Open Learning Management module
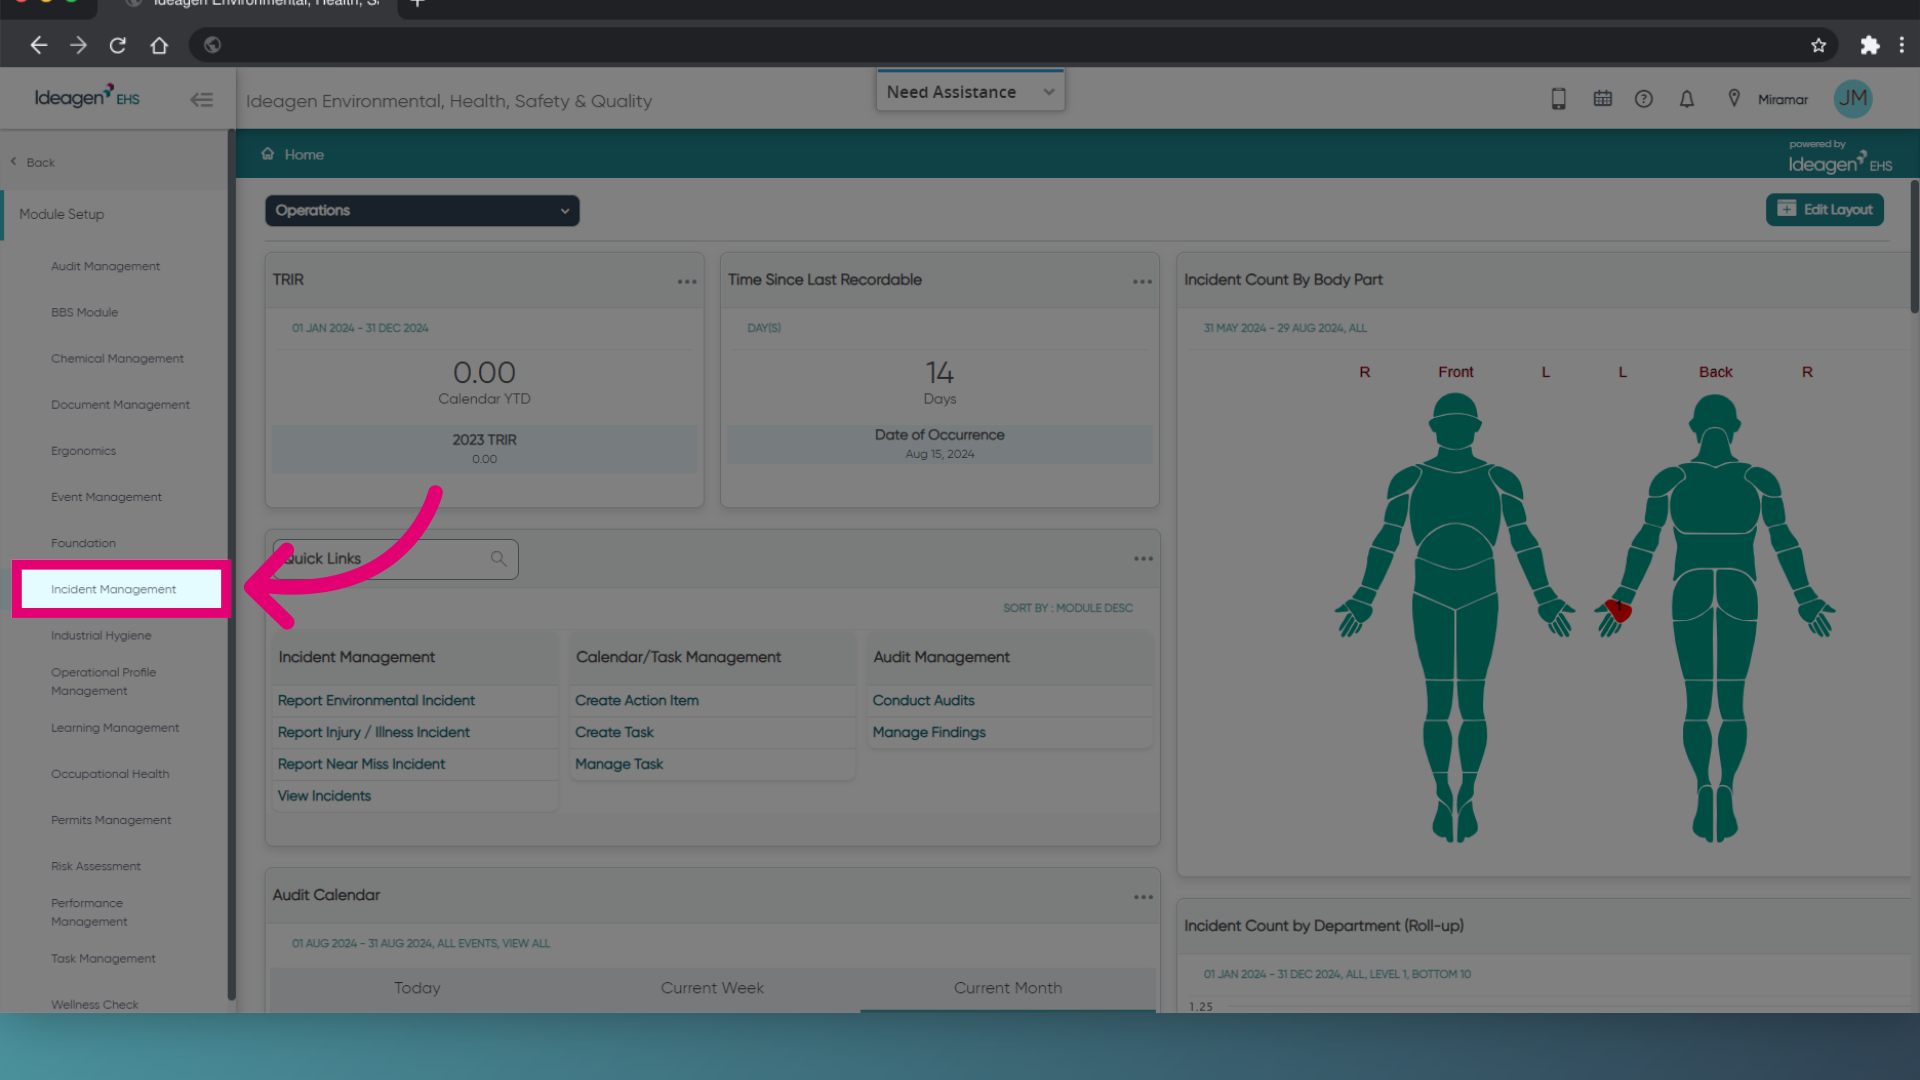 (x=115, y=728)
